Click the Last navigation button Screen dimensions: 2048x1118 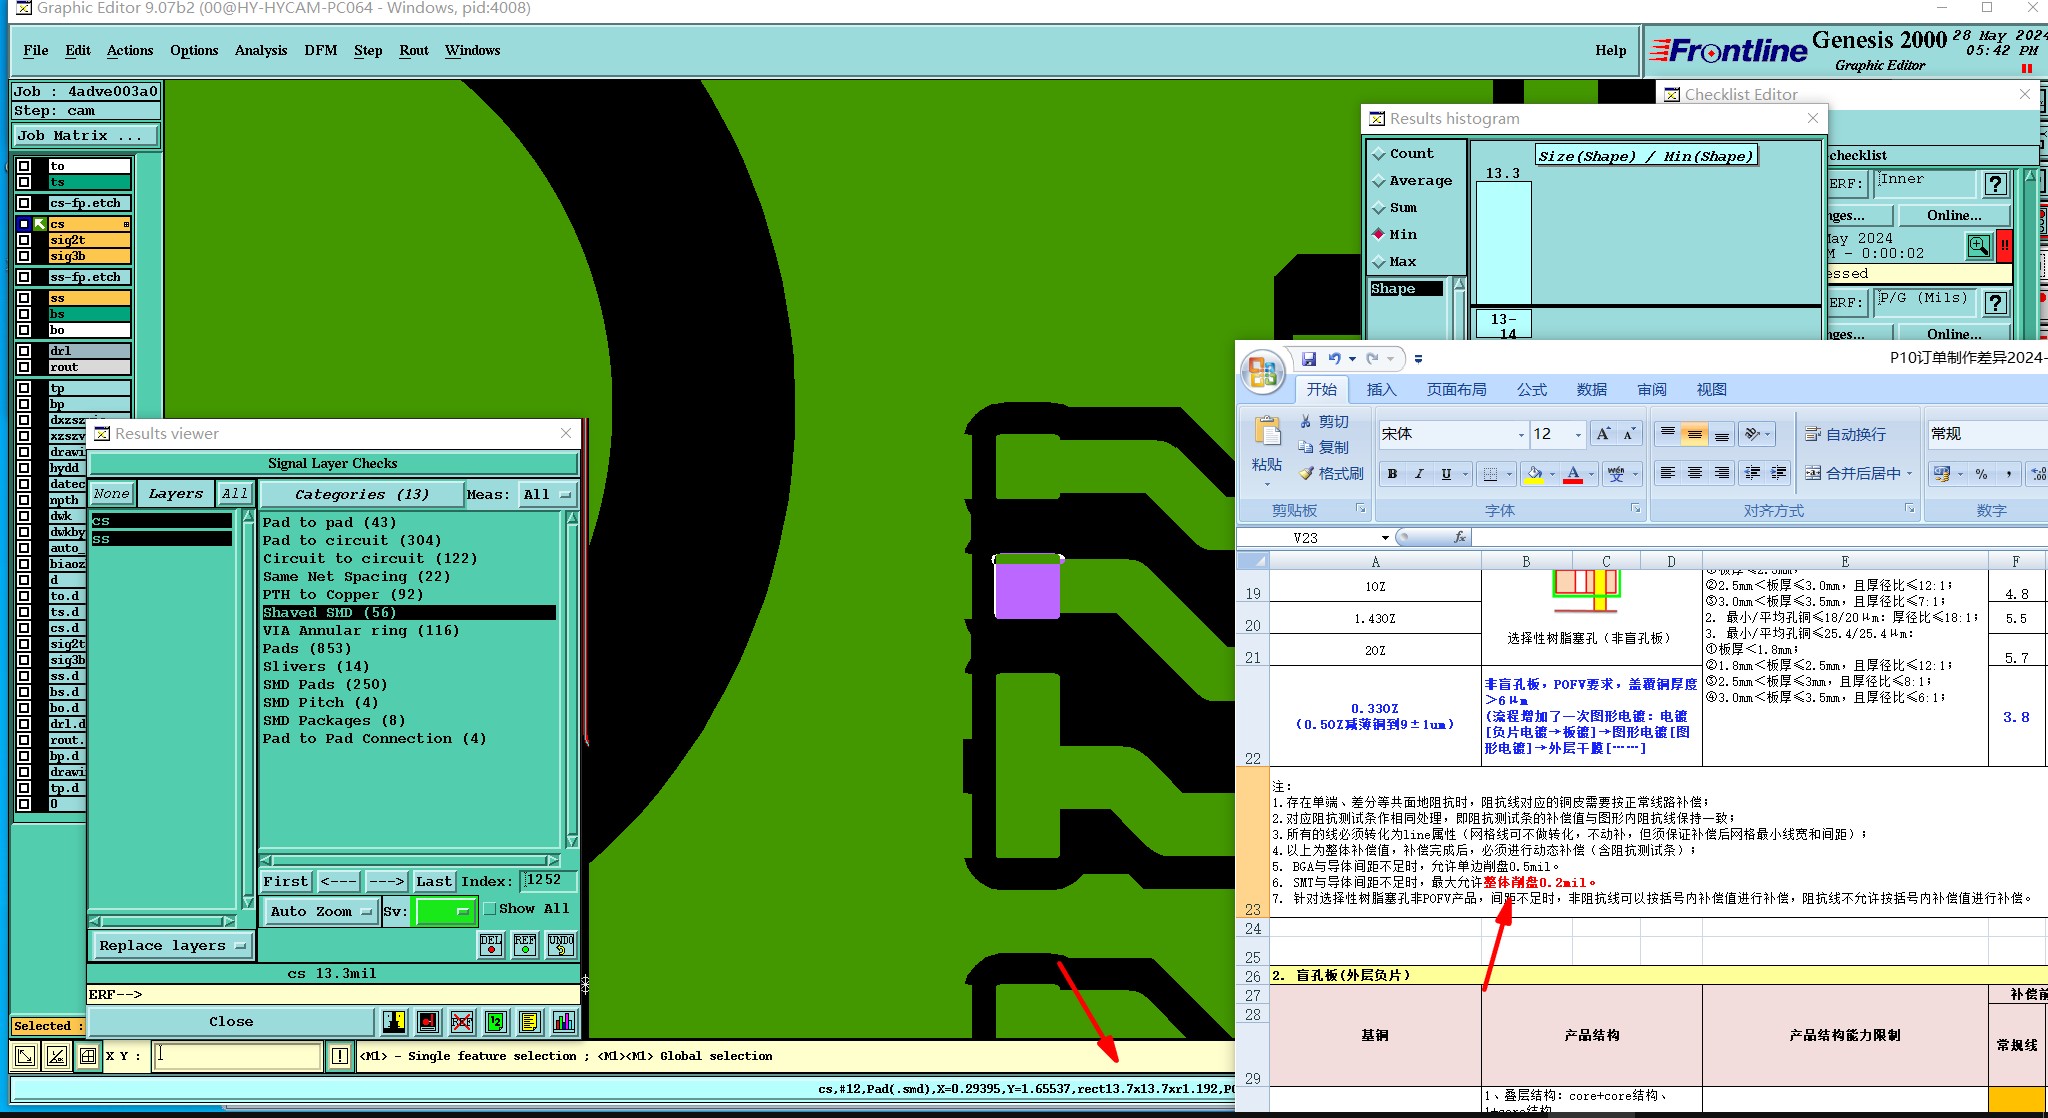tap(434, 881)
